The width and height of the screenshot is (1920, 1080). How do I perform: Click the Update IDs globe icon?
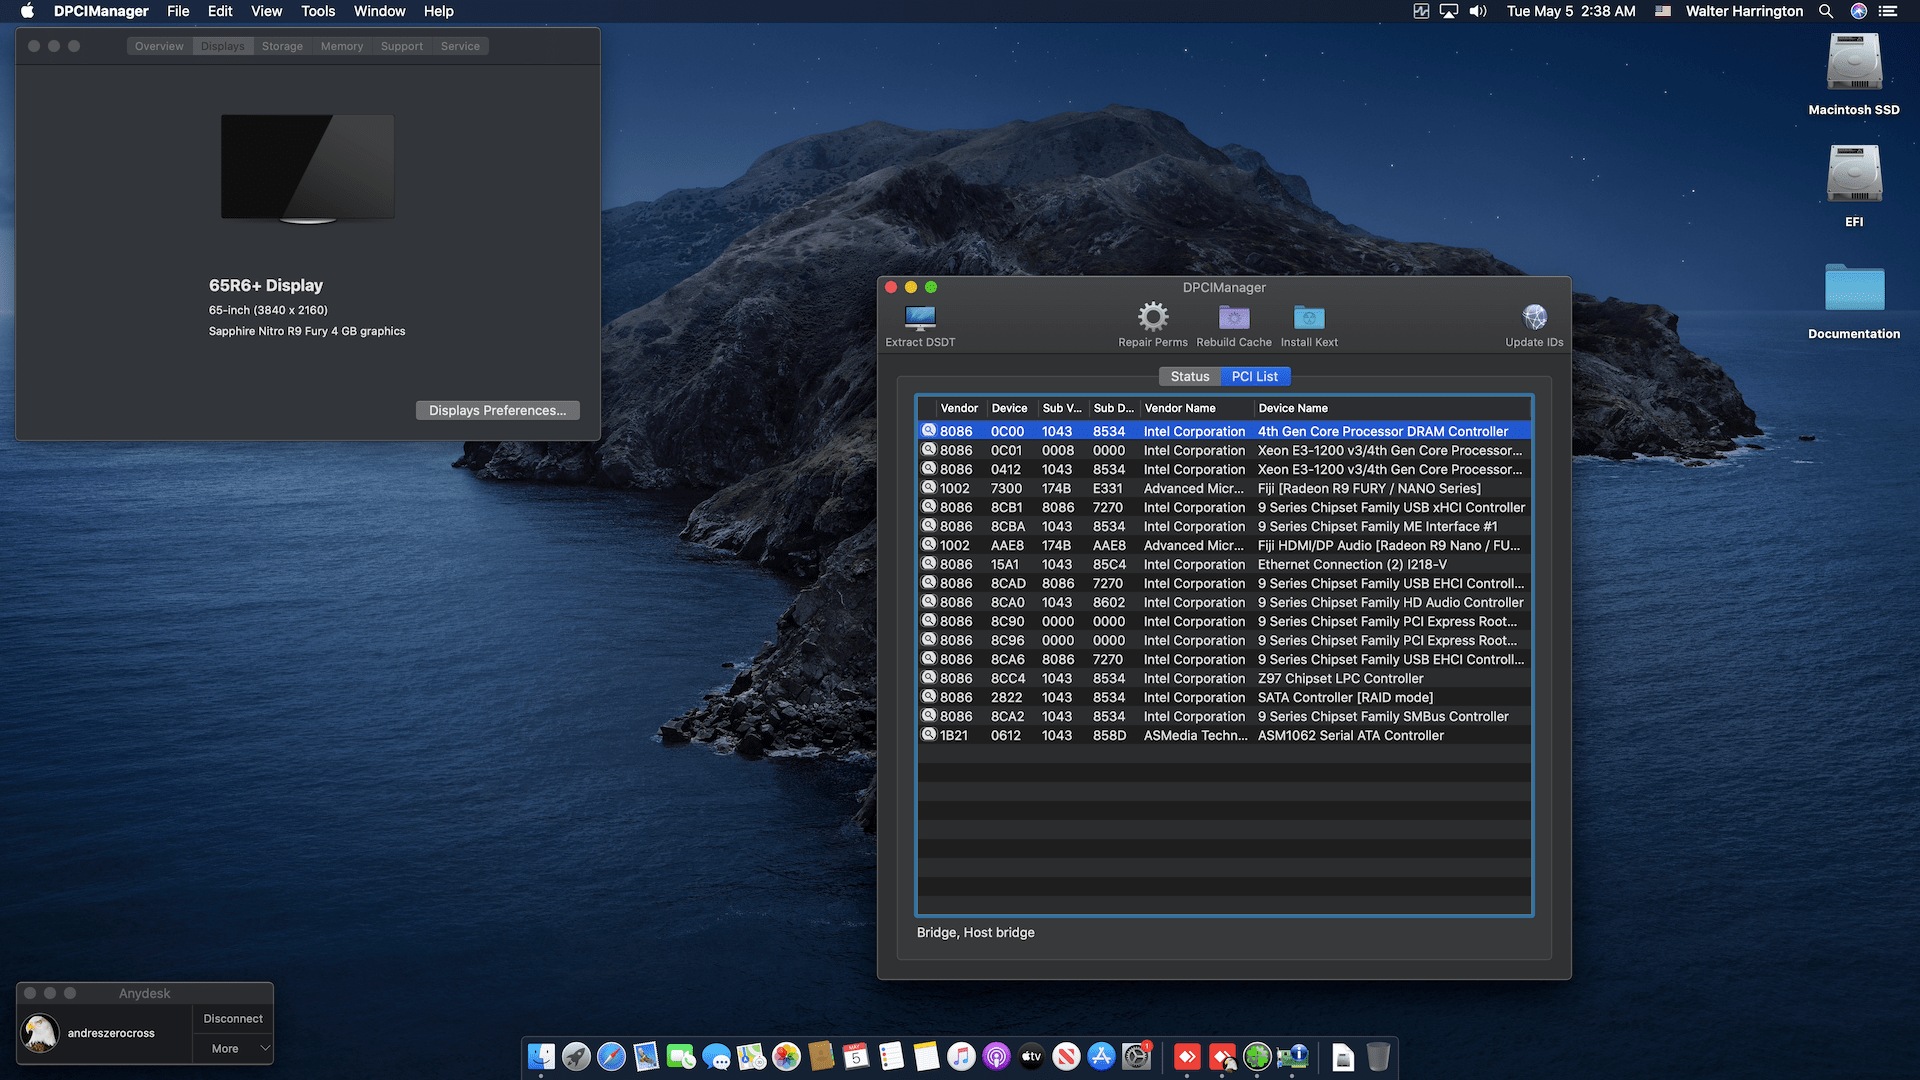point(1534,318)
